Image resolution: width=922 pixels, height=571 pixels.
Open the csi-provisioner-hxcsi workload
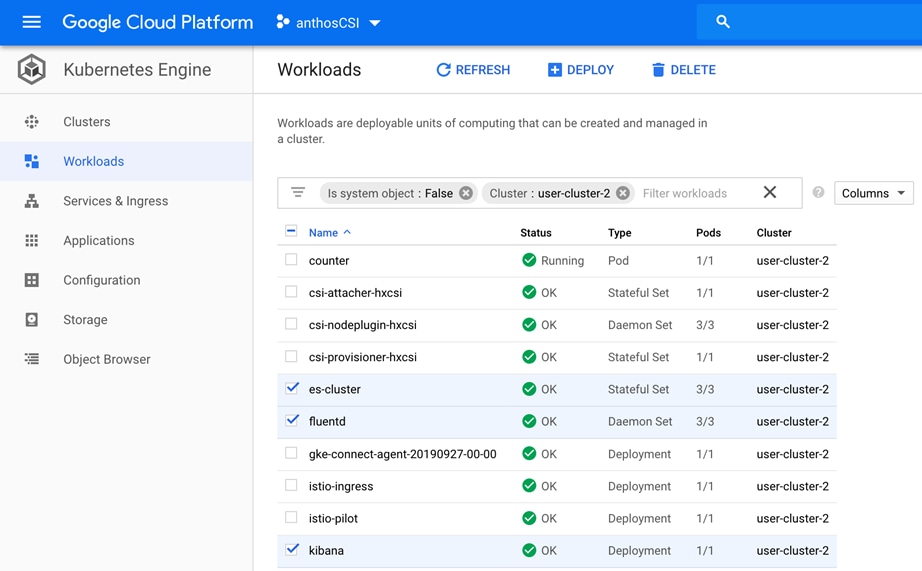click(362, 358)
